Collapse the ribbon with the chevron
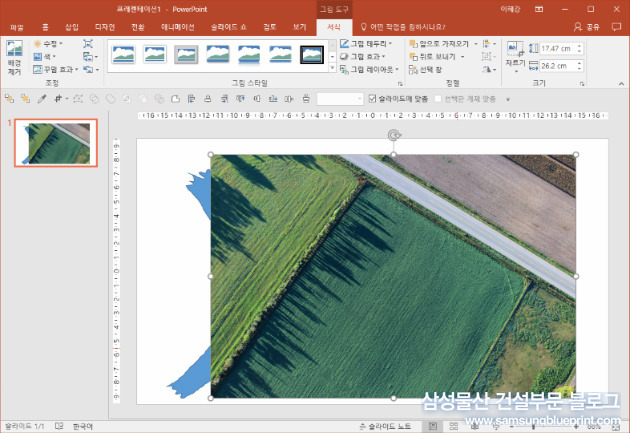 point(621,84)
